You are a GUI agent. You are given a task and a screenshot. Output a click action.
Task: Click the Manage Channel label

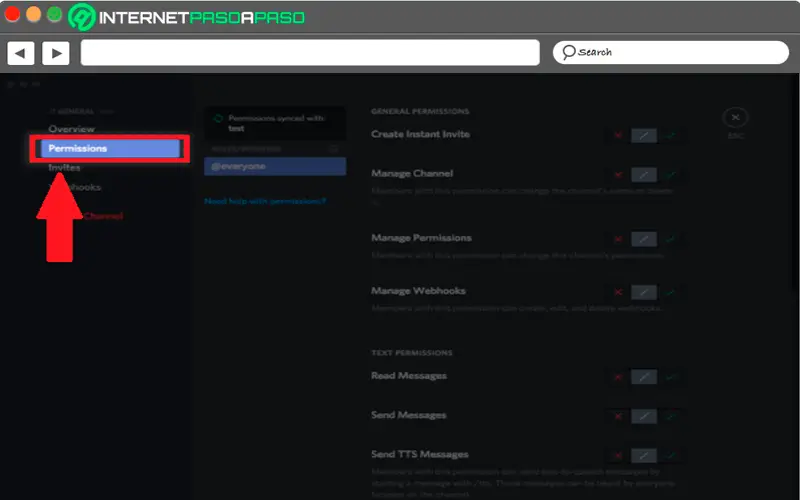click(412, 173)
